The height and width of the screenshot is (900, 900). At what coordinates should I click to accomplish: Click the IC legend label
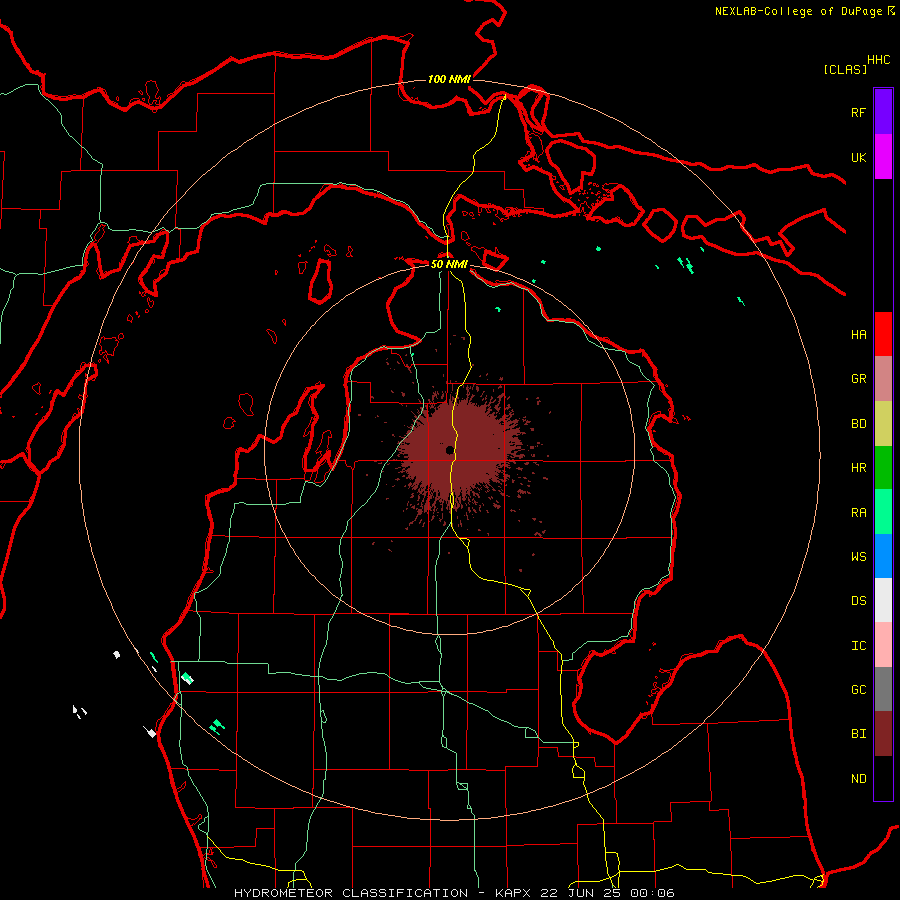tap(858, 646)
